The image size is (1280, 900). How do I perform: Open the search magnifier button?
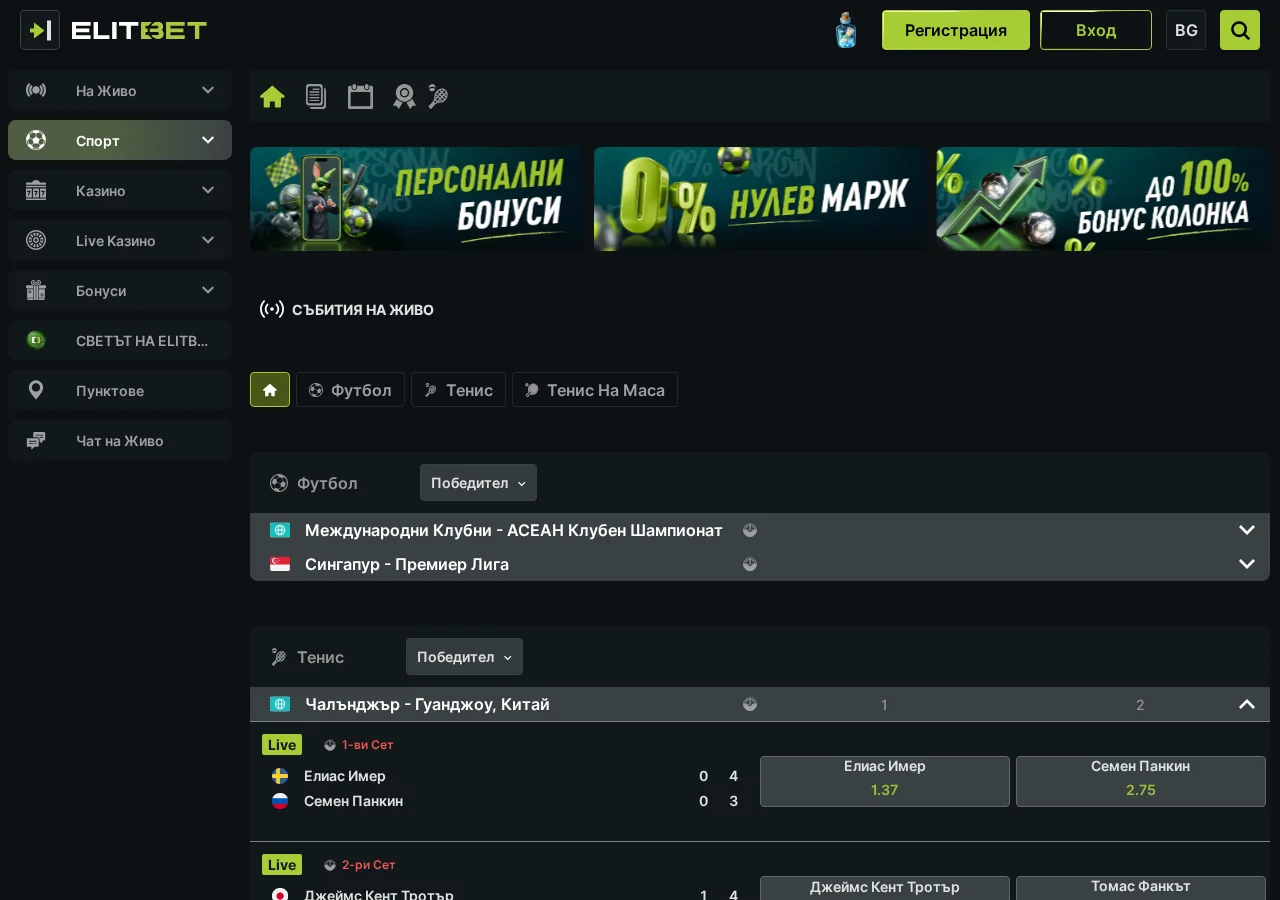point(1240,30)
